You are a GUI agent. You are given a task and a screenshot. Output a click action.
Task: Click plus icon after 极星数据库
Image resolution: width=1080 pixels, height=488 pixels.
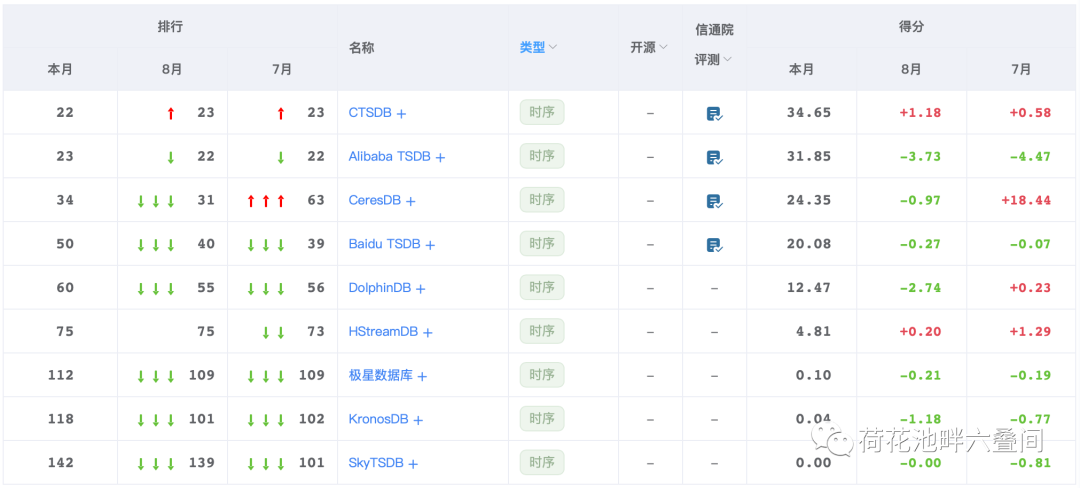coord(422,376)
